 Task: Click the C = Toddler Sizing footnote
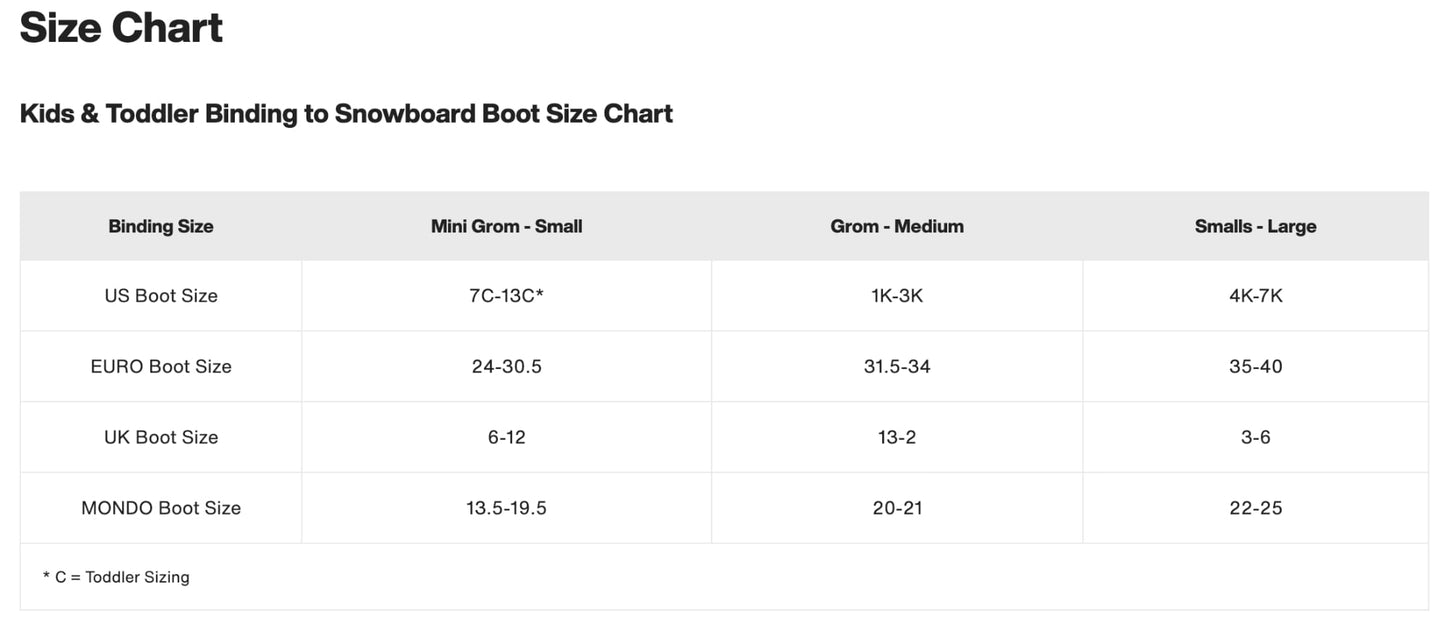coord(116,577)
